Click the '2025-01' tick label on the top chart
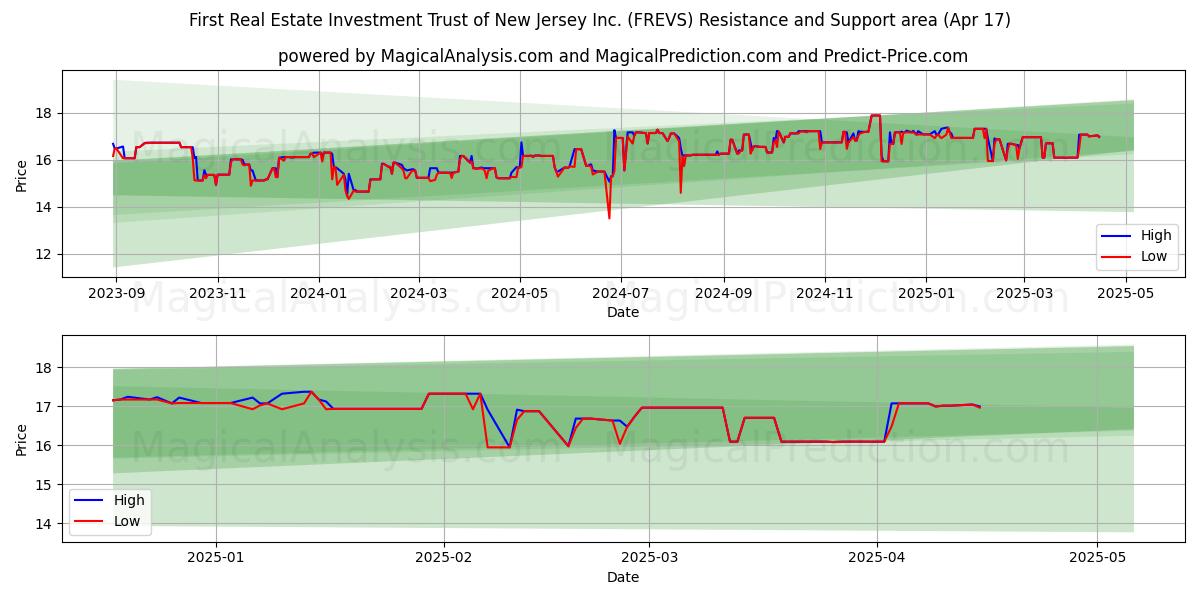The height and width of the screenshot is (600, 1200). click(x=926, y=295)
